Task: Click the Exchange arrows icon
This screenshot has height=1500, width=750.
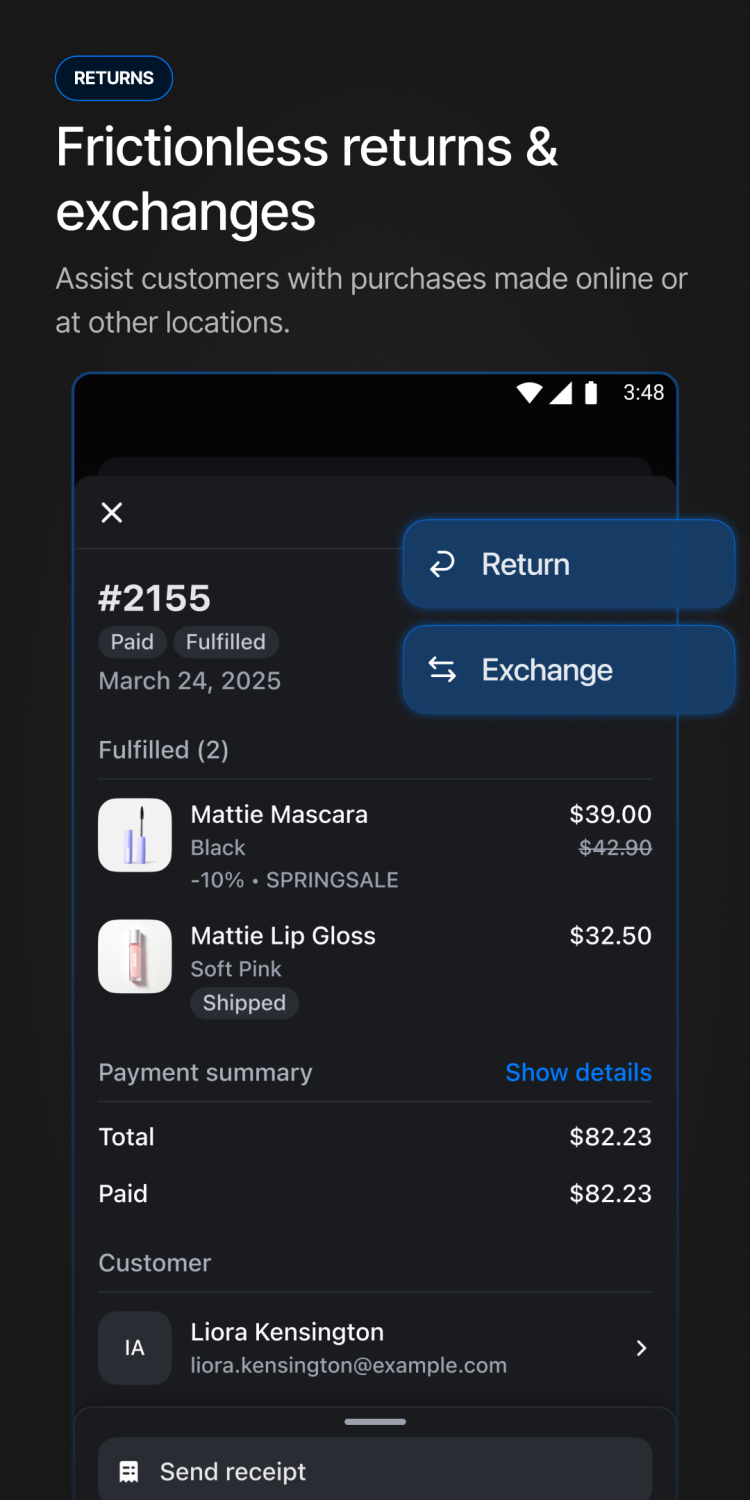Action: pos(442,670)
